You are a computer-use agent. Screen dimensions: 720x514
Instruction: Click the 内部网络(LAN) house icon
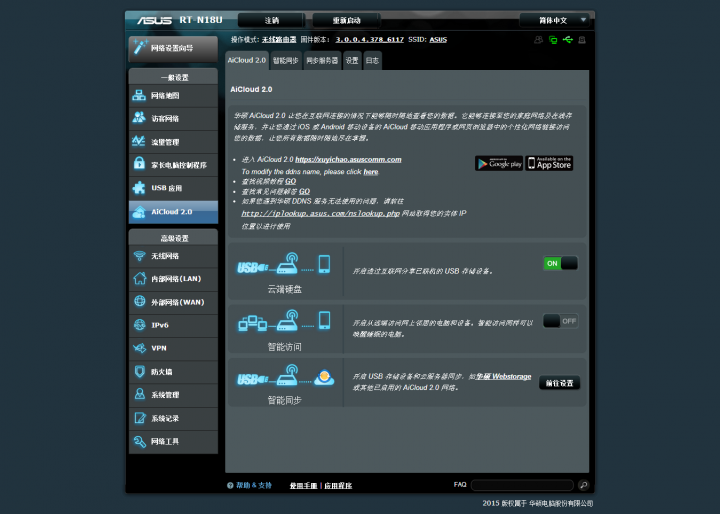[x=140, y=278]
